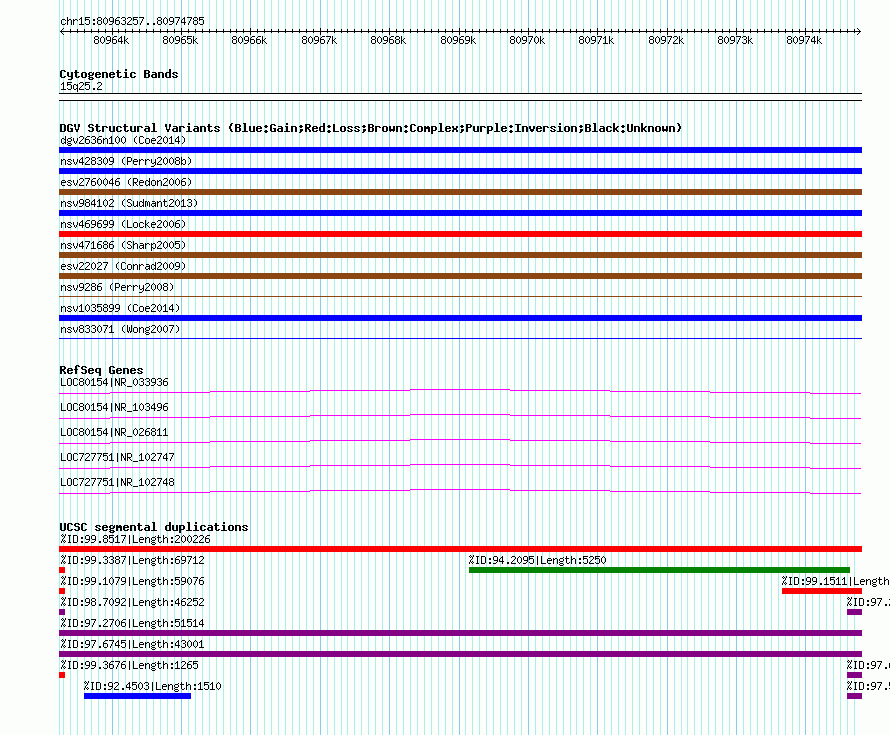
Task: Select the purple %ID:97.2706 Length:51514 duplication bar
Action: (460, 633)
